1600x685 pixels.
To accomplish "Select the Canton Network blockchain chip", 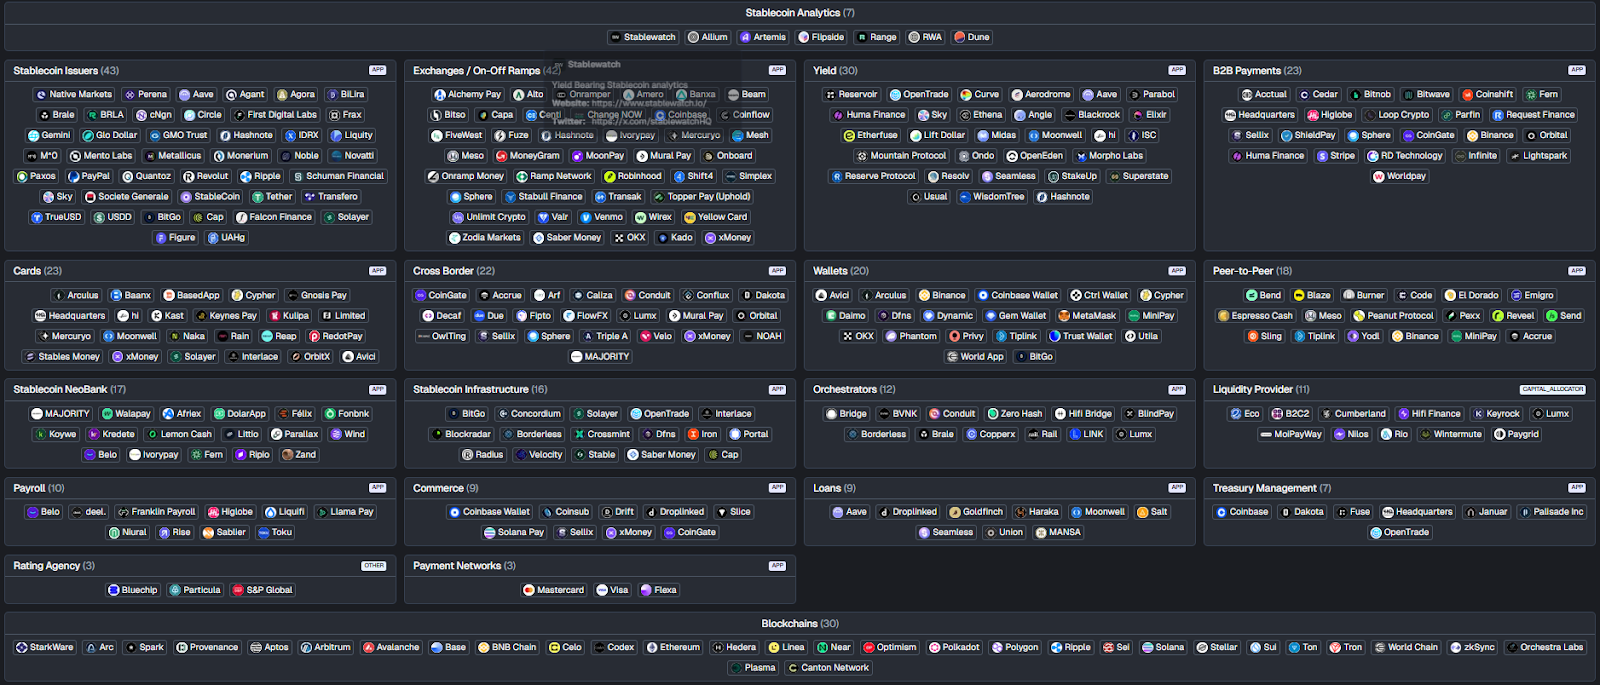I will pyautogui.click(x=828, y=668).
